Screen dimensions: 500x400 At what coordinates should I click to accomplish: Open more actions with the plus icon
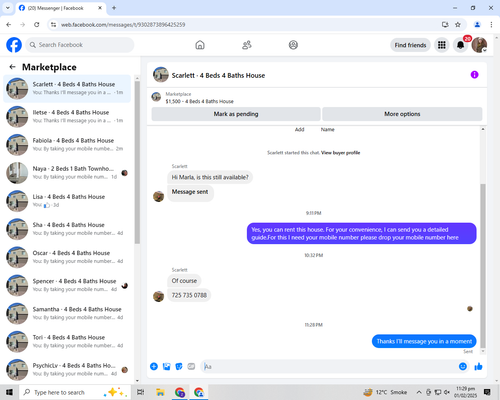pos(154,367)
